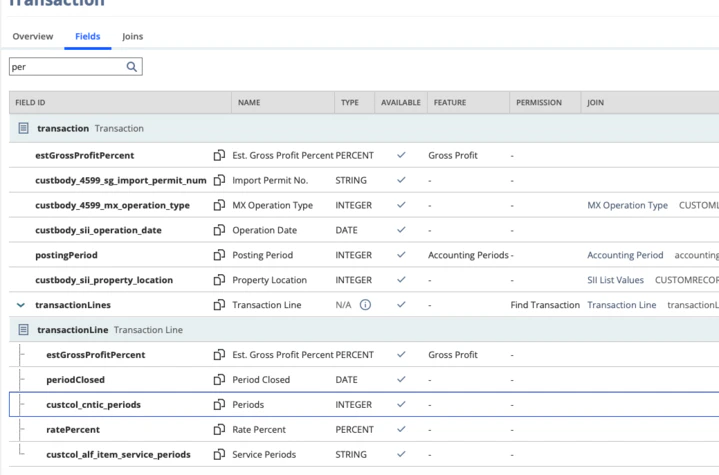This screenshot has width=719, height=475.
Task: Copy field ID custbody_4599_sg_import_permit_num
Action: click(219, 180)
